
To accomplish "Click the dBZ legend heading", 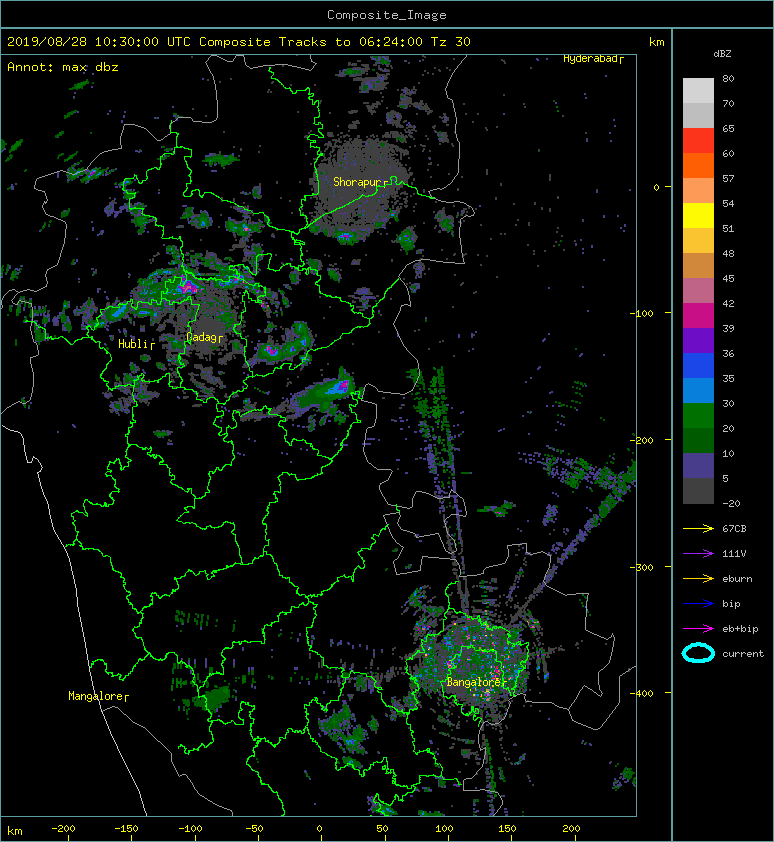I will point(722,54).
